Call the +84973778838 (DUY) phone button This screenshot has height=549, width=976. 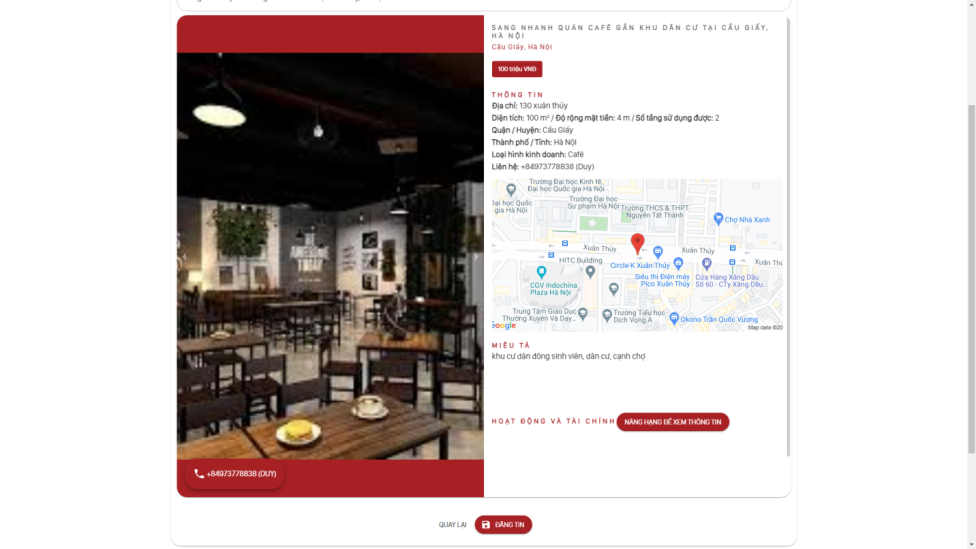pos(235,474)
